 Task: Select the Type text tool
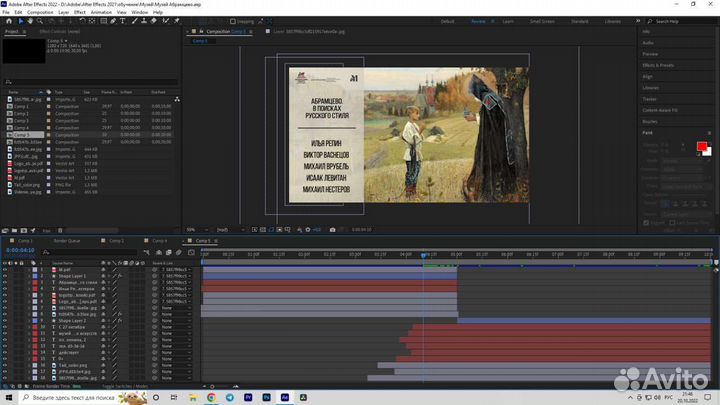pyautogui.click(x=123, y=21)
